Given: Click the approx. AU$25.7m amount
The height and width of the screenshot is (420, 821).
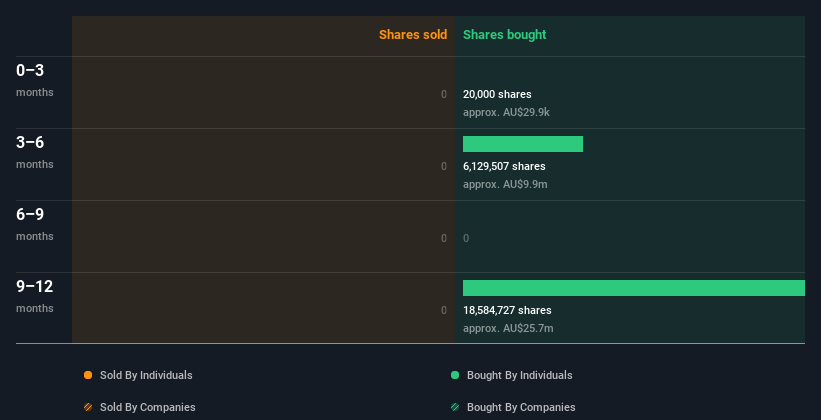Looking at the screenshot, I should tap(508, 328).
